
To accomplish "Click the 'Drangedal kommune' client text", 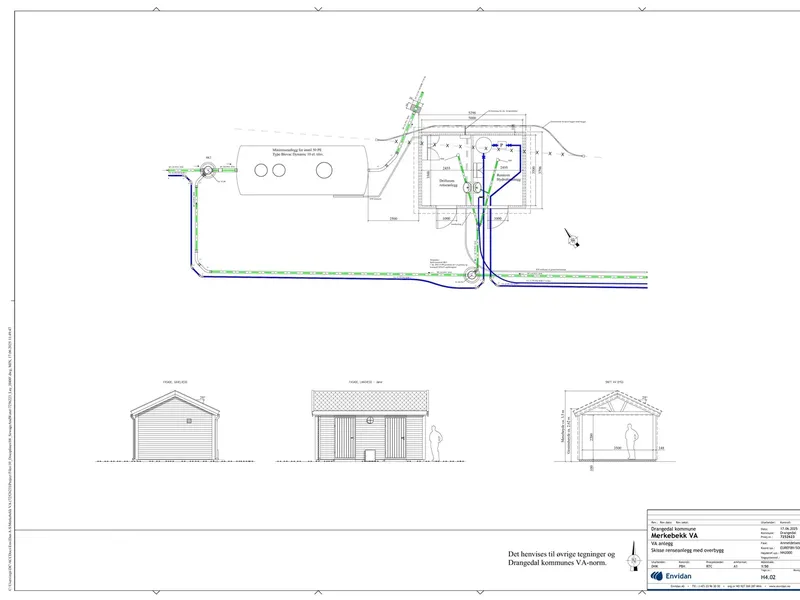I will [x=673, y=529].
